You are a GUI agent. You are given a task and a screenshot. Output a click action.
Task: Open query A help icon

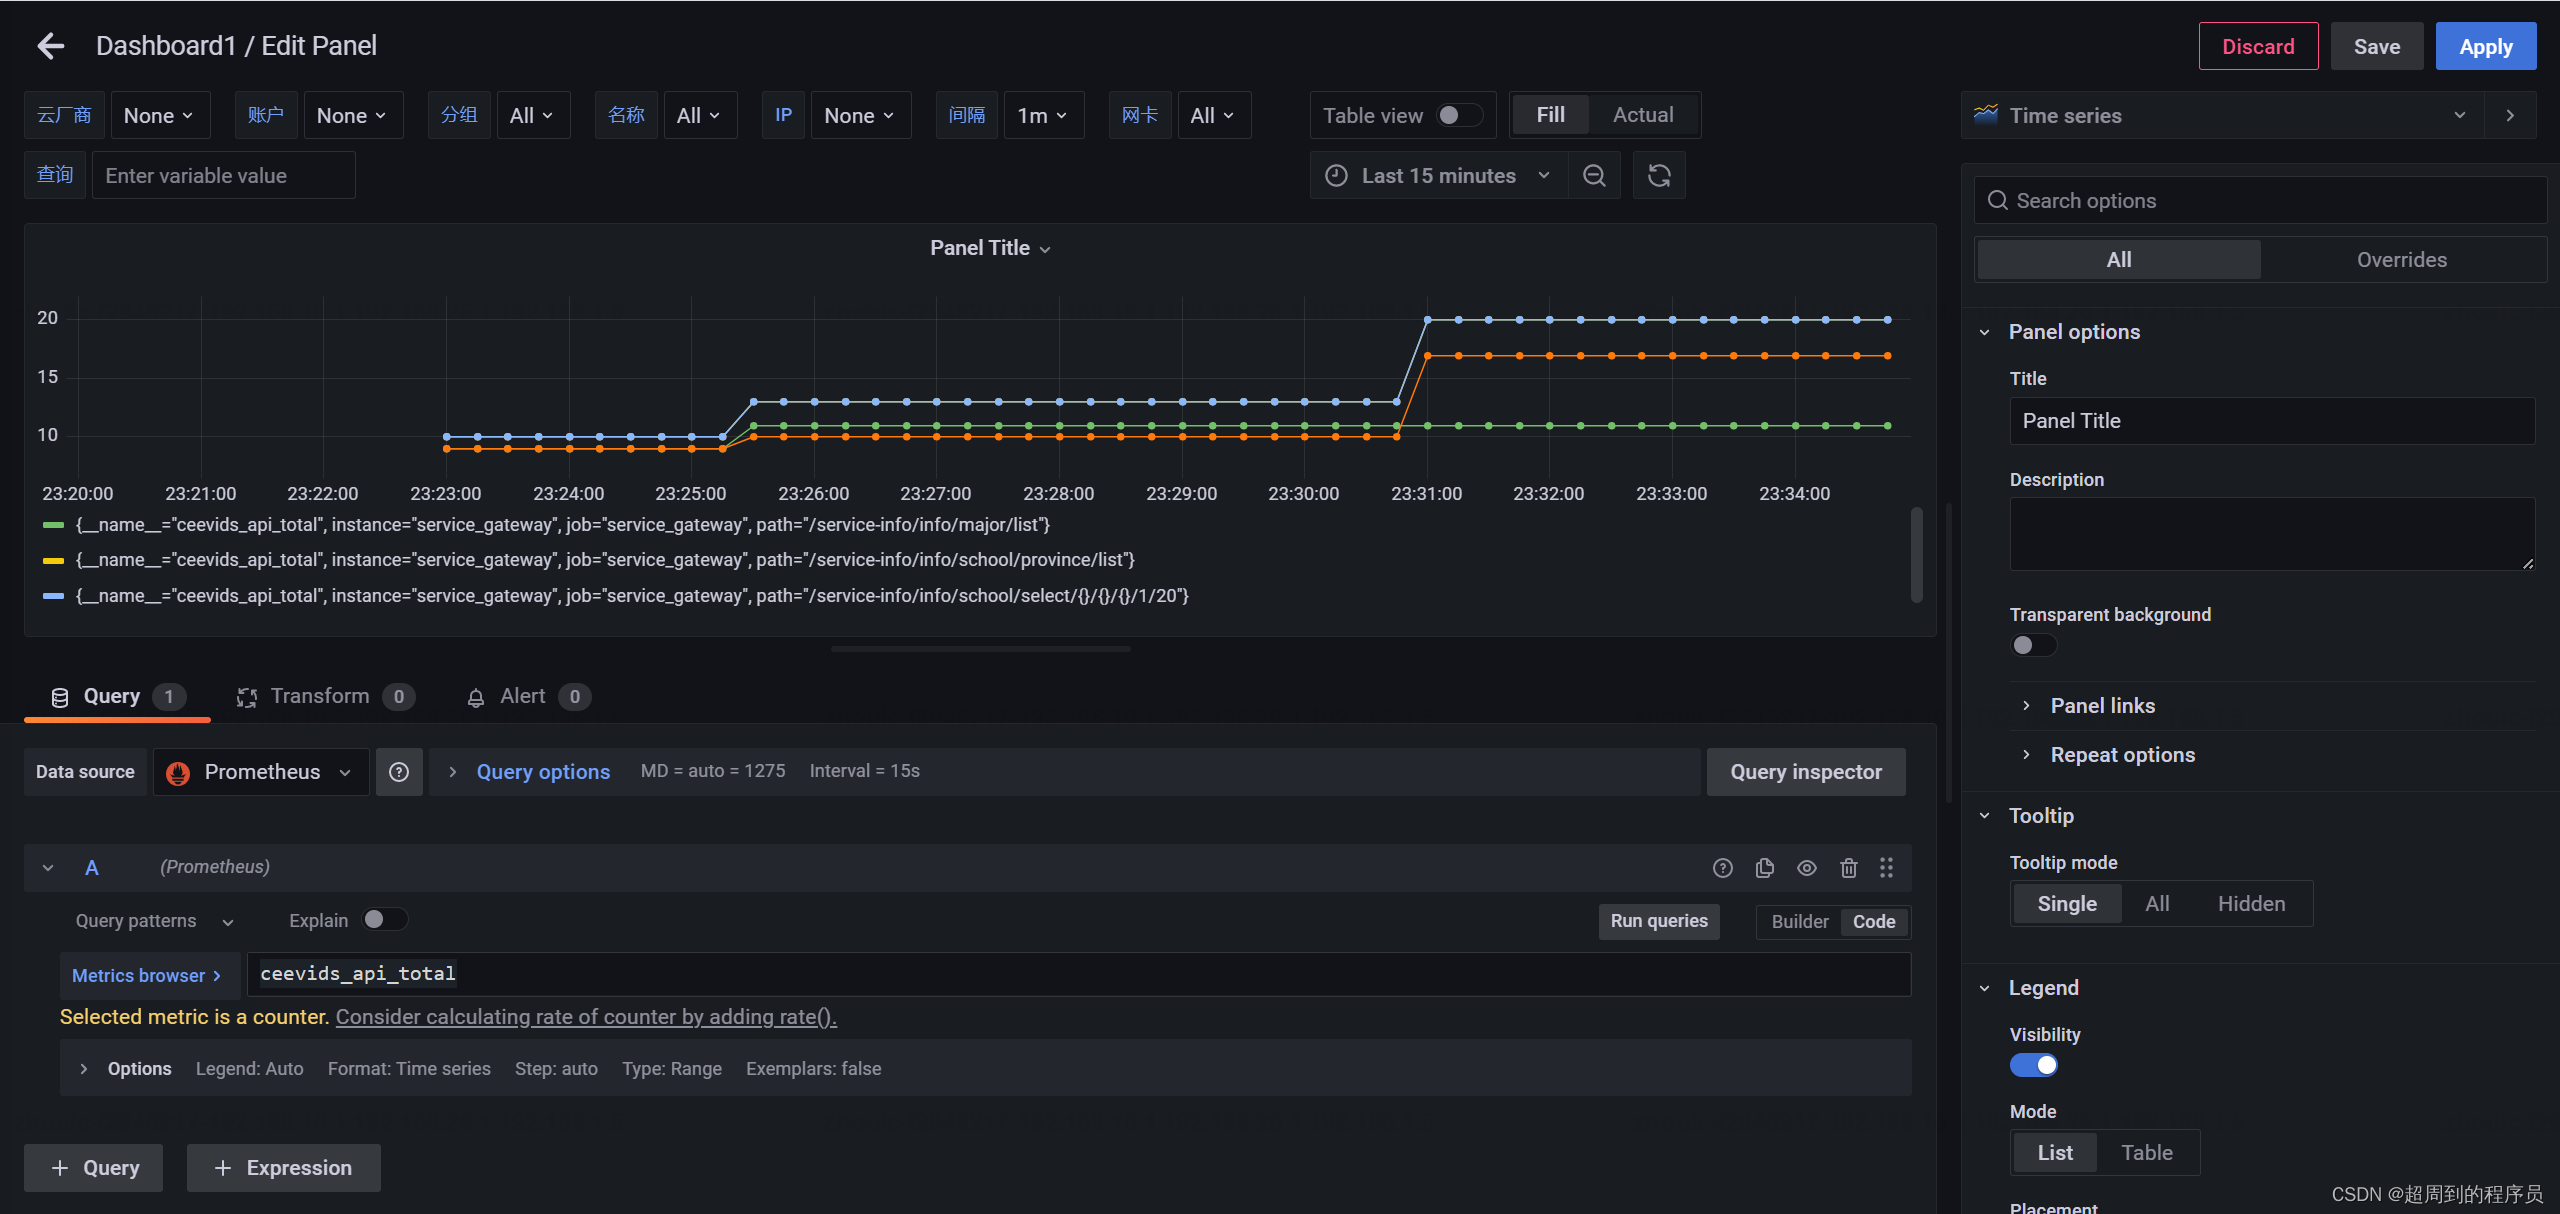pos(1722,868)
